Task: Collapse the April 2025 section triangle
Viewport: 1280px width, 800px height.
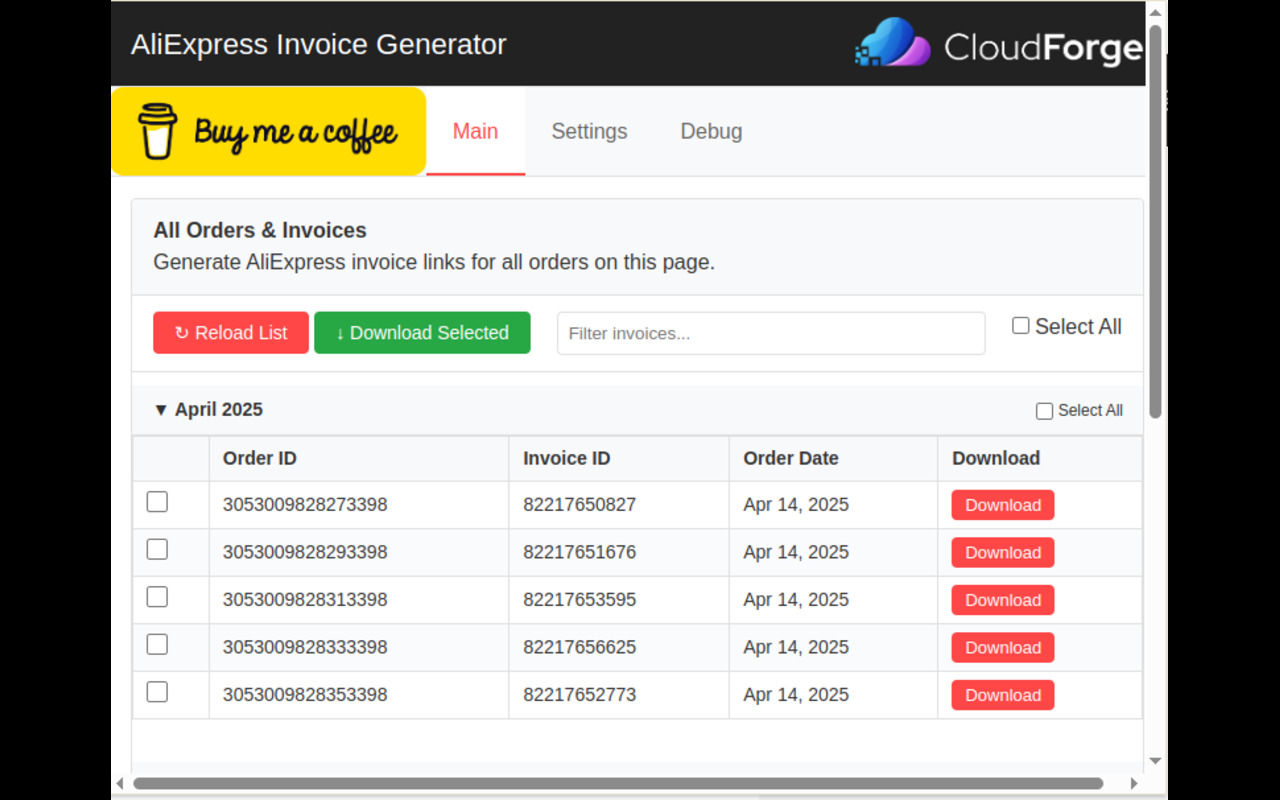Action: (160, 409)
